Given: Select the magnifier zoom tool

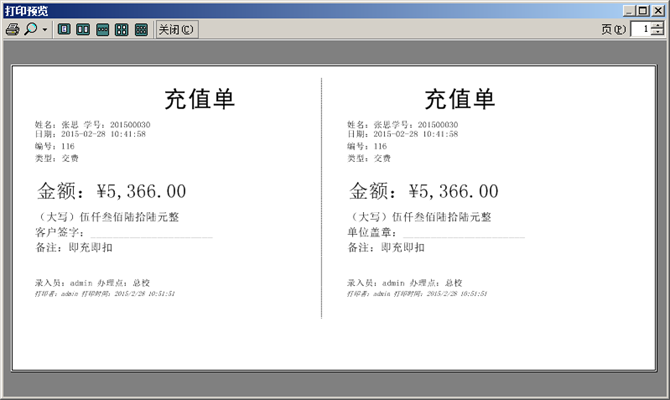Looking at the screenshot, I should coord(30,30).
